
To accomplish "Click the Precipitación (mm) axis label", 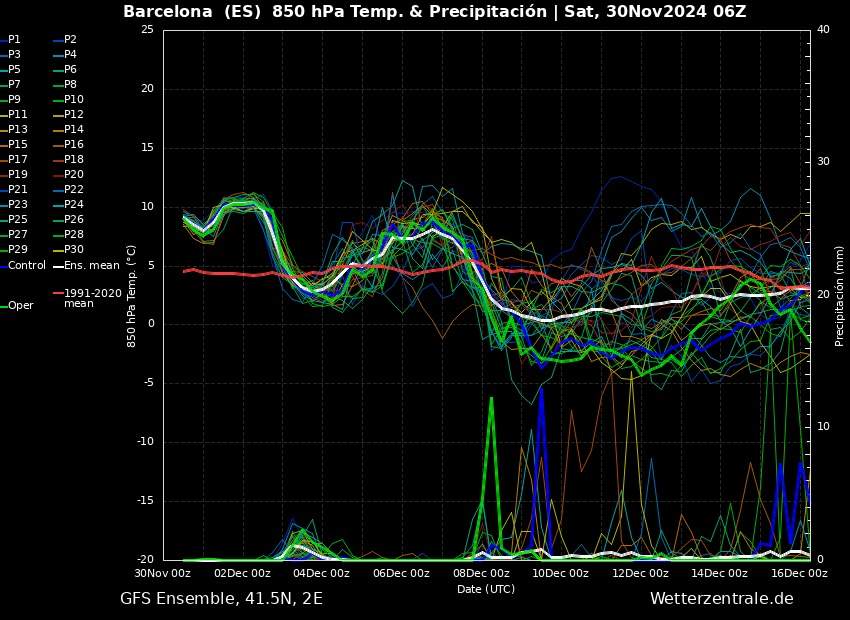I will coord(839,296).
